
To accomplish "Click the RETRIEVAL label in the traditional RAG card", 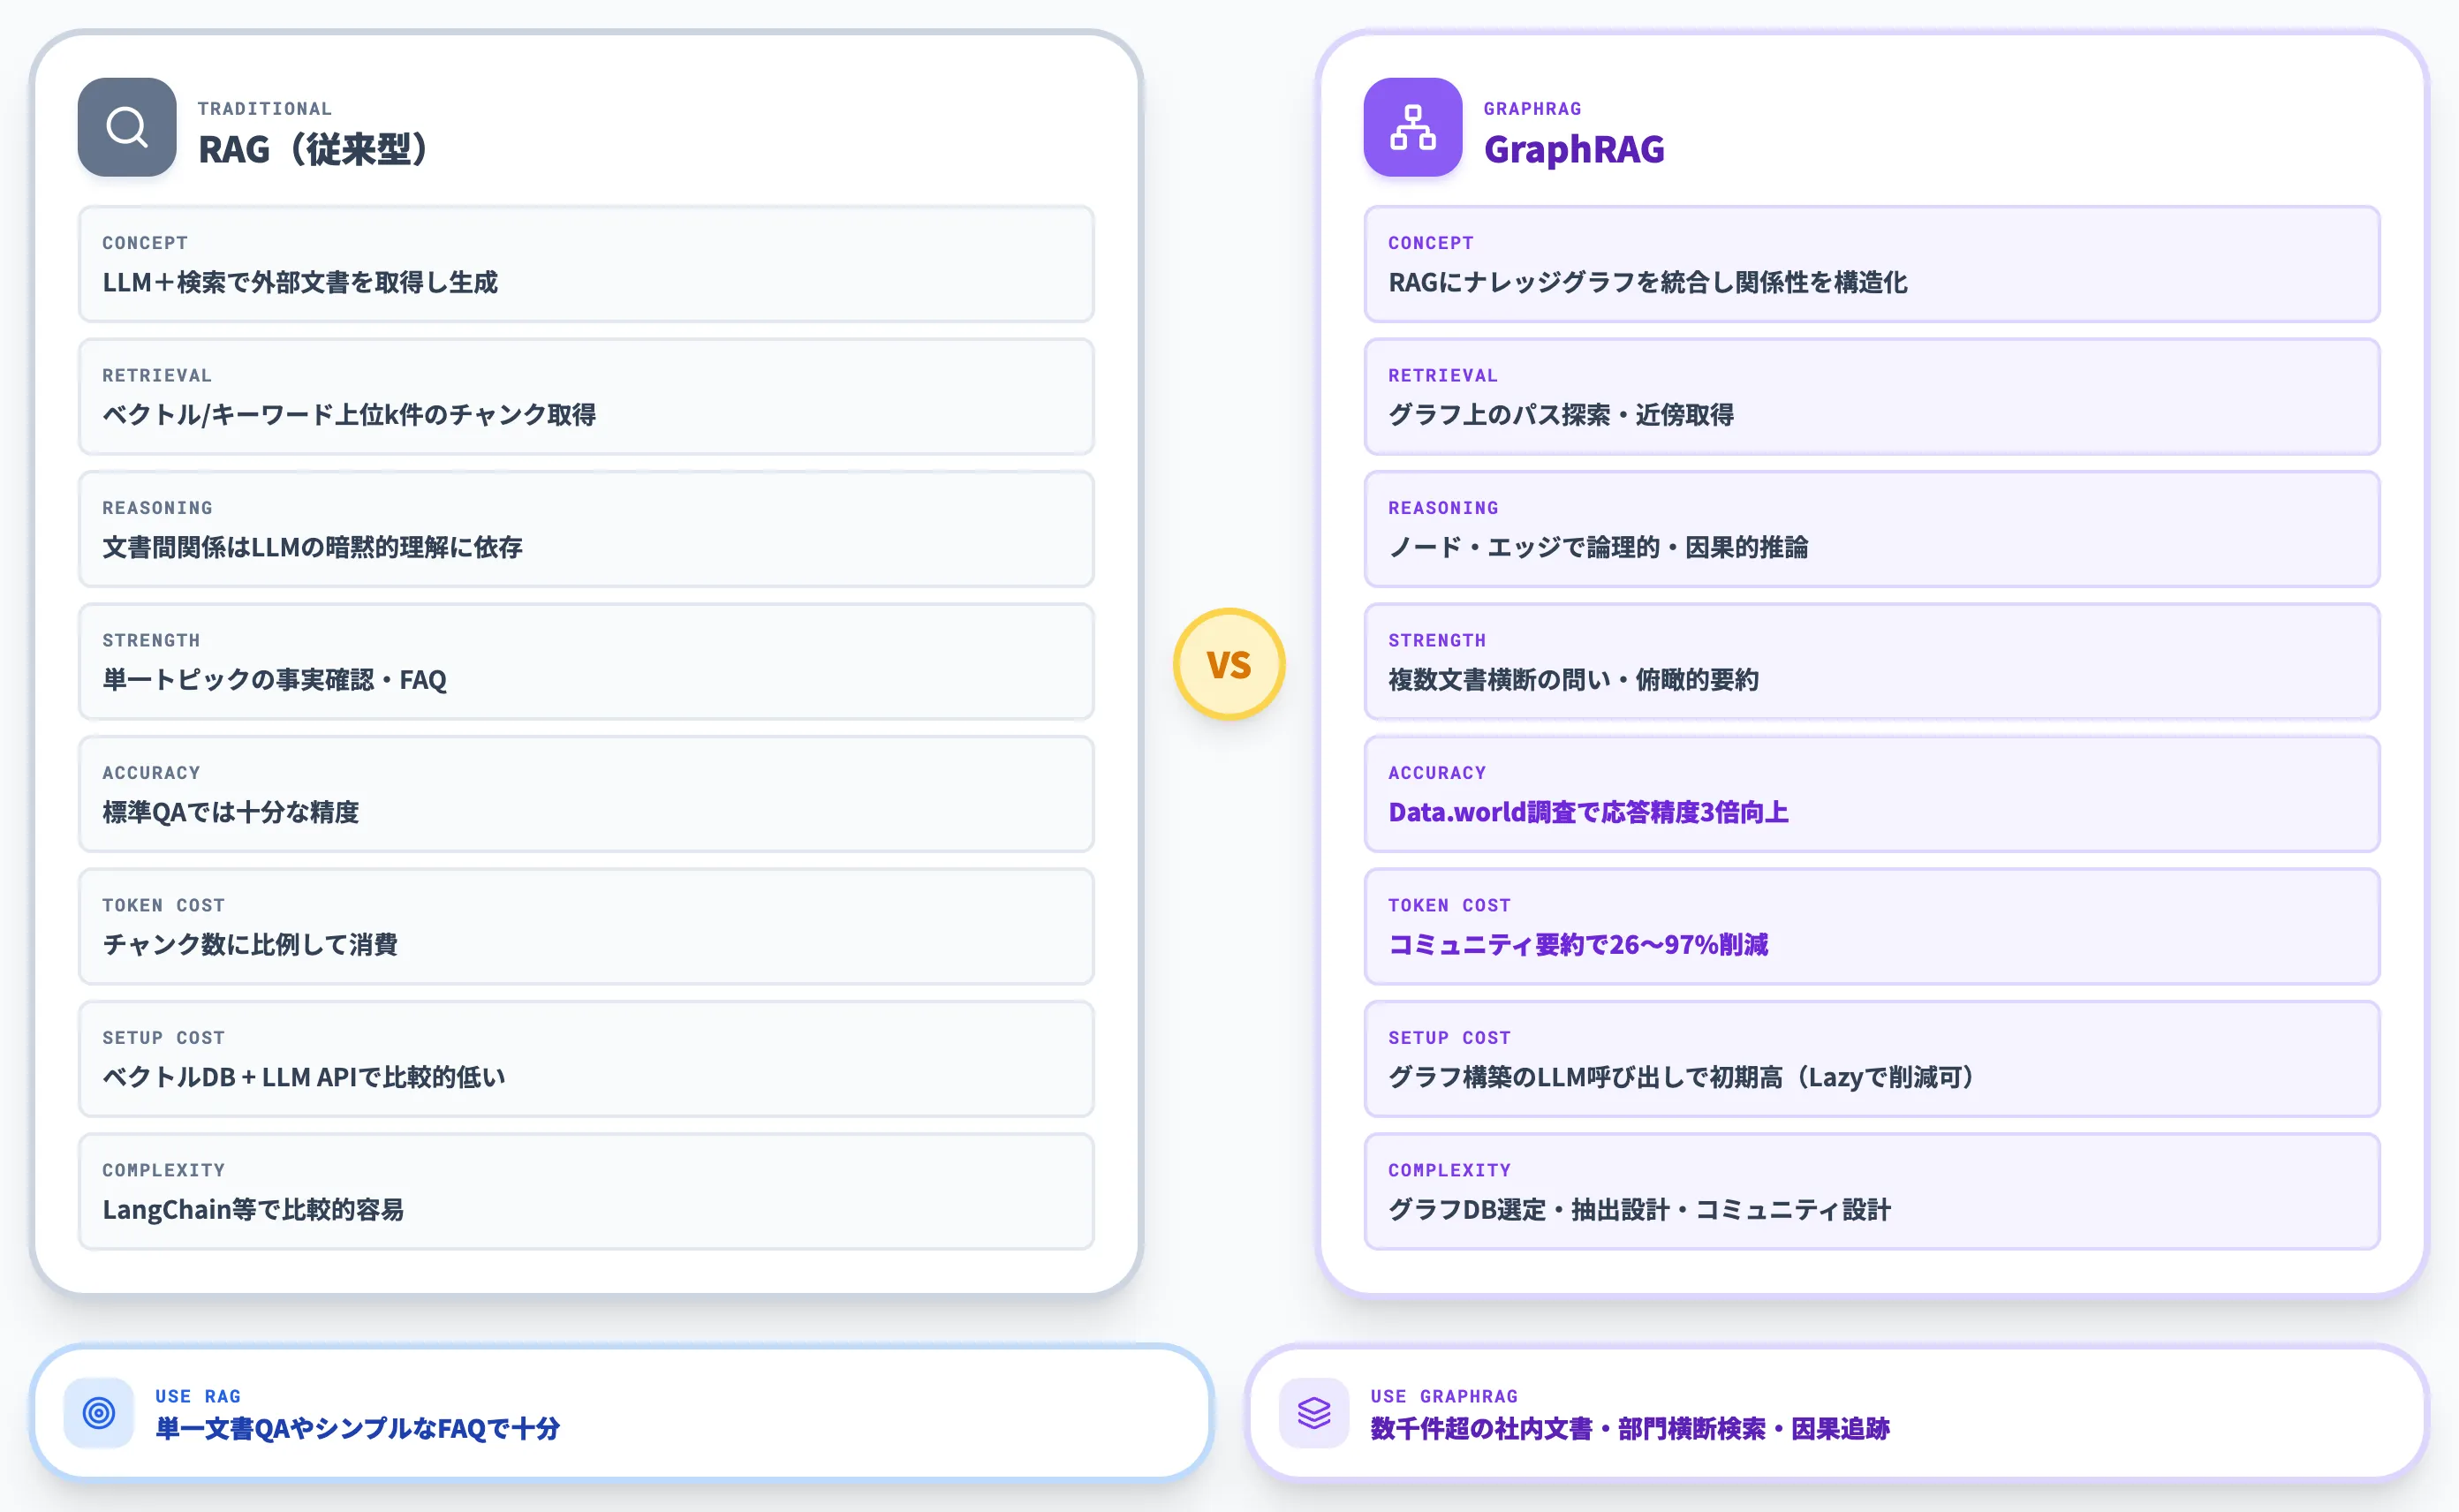I will point(157,375).
